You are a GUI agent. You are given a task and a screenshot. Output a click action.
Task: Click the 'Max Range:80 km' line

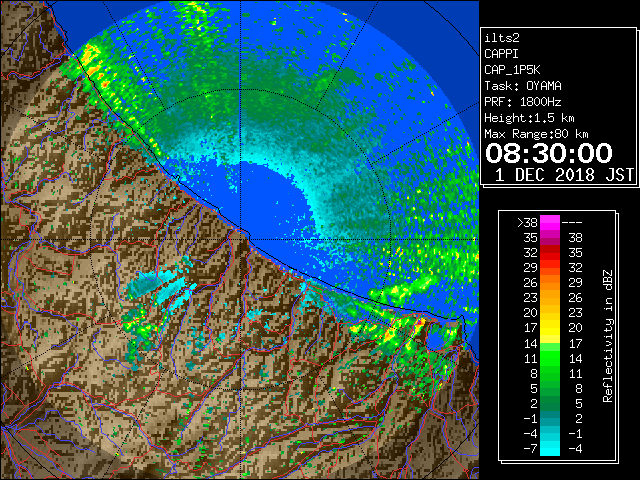pyautogui.click(x=536, y=134)
